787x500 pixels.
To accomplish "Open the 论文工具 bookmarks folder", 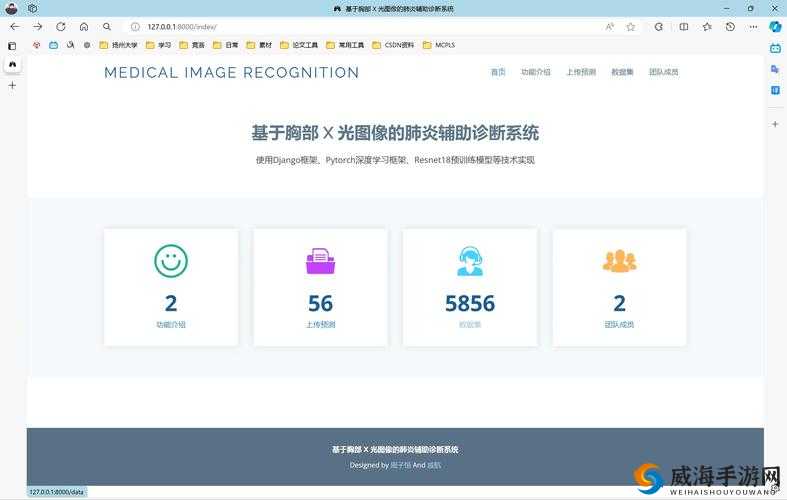I will coord(299,45).
